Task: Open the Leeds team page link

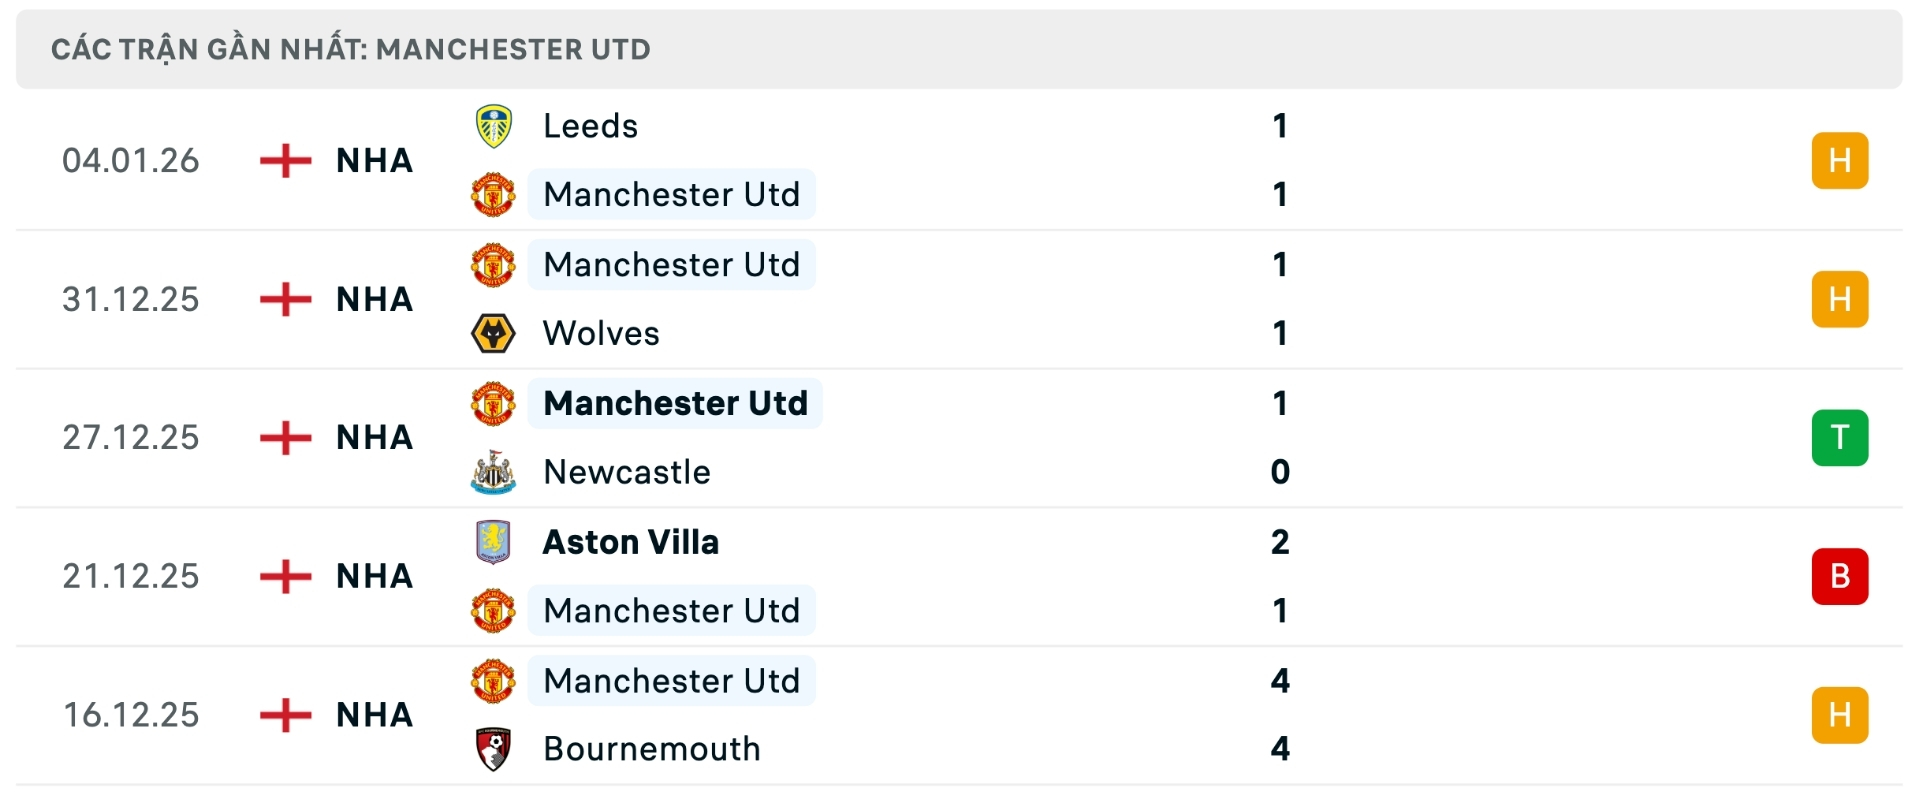Action: 590,125
